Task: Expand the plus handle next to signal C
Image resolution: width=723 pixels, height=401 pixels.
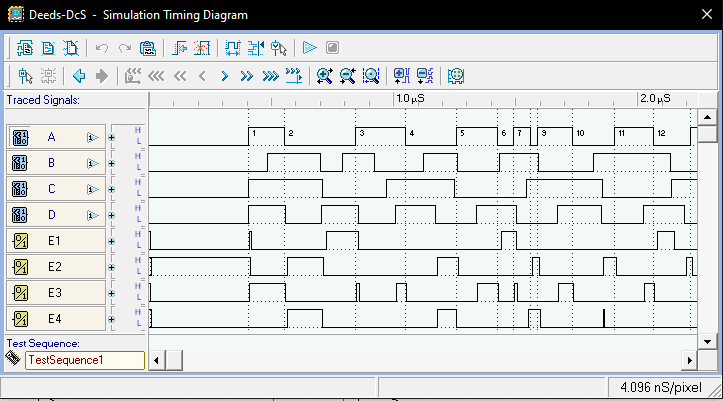Action: (x=112, y=189)
